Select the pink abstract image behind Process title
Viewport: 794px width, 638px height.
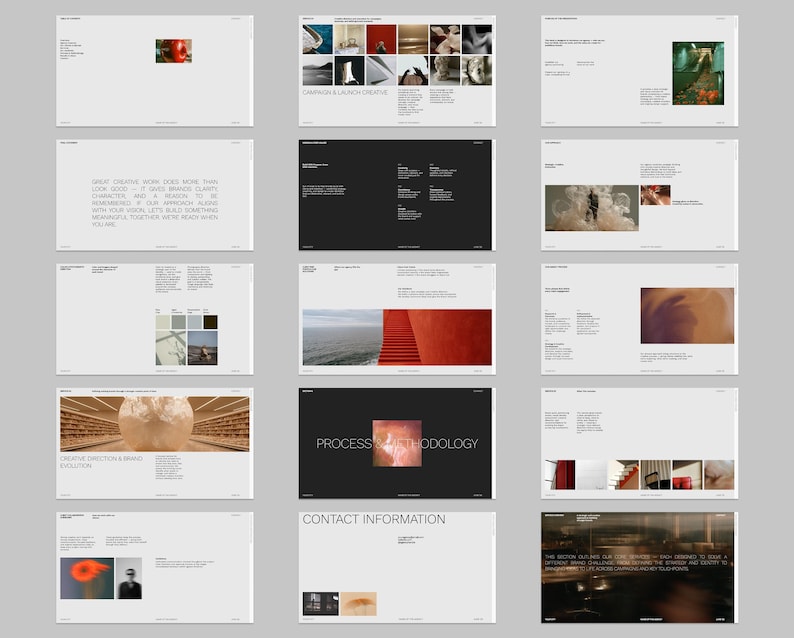click(x=397, y=443)
